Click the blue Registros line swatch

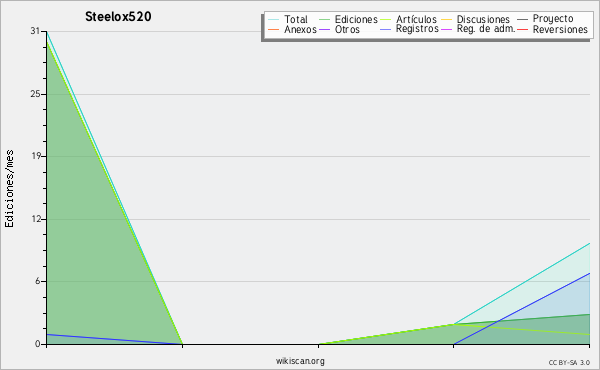[385, 29]
